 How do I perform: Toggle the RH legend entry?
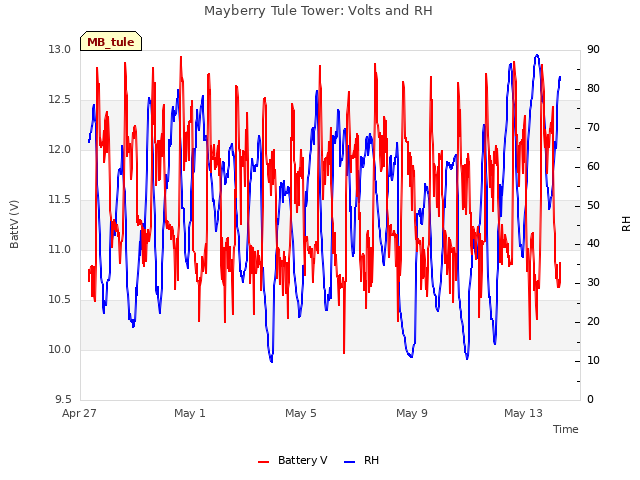[x=362, y=460]
